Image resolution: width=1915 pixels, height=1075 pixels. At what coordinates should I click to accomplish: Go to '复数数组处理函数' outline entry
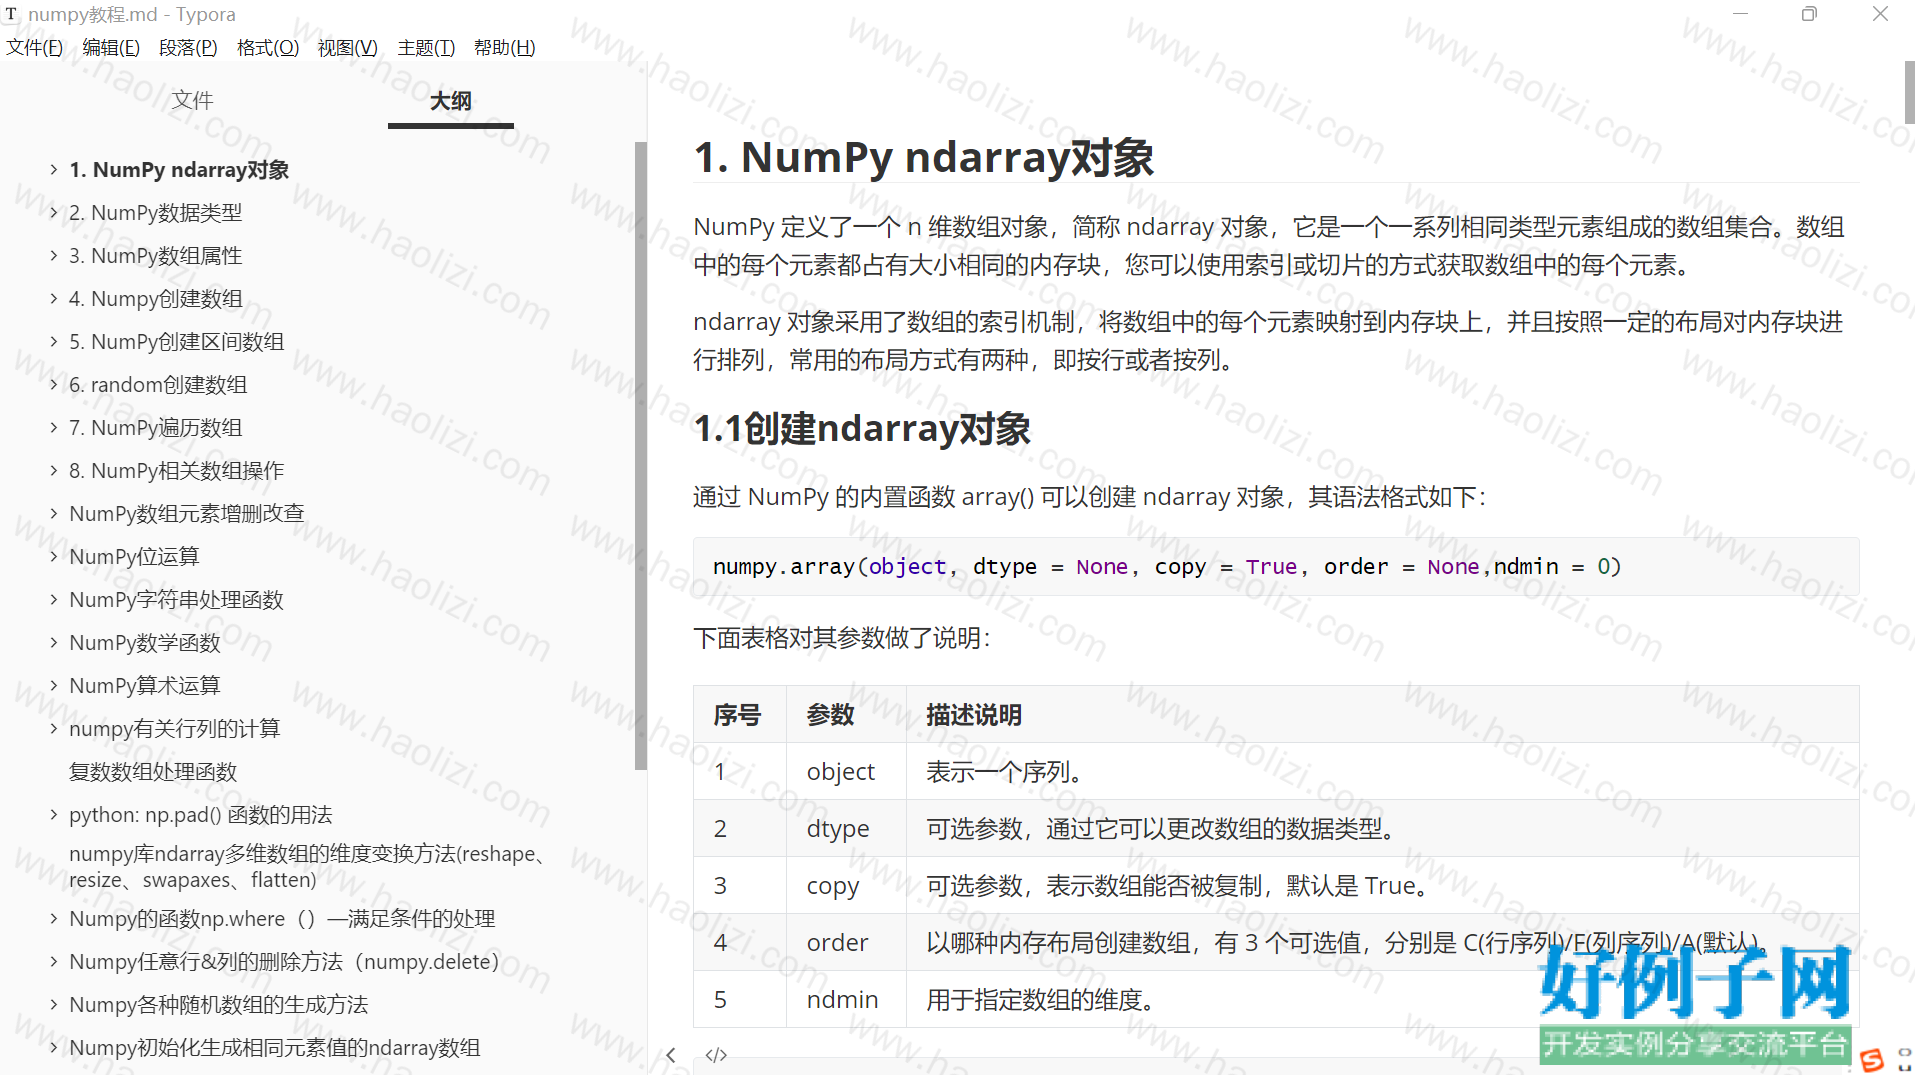[x=153, y=772]
